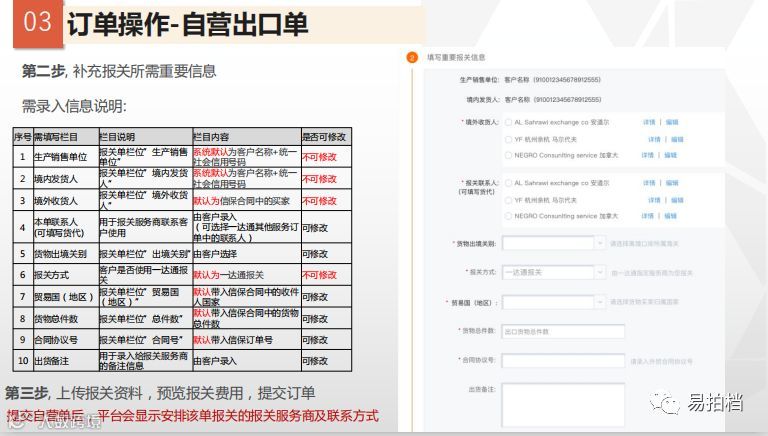Click 编辑 for YF 杭州余杭 in 报关联系人
The width and height of the screenshot is (768, 436).
click(677, 200)
